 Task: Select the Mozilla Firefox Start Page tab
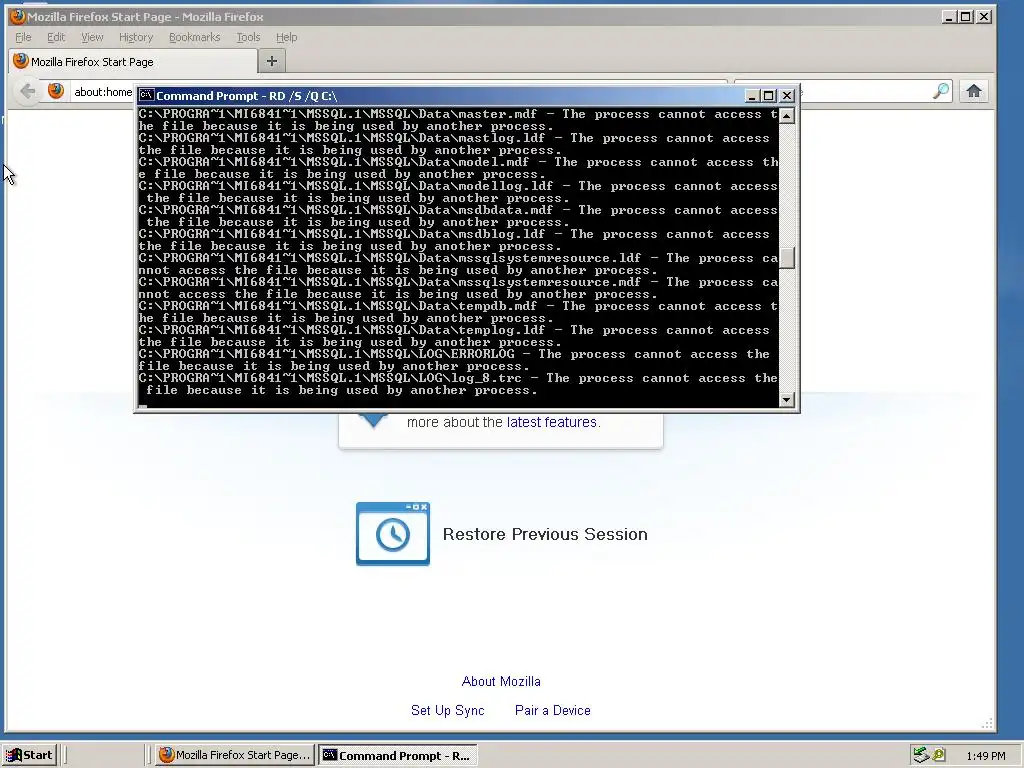pos(133,61)
